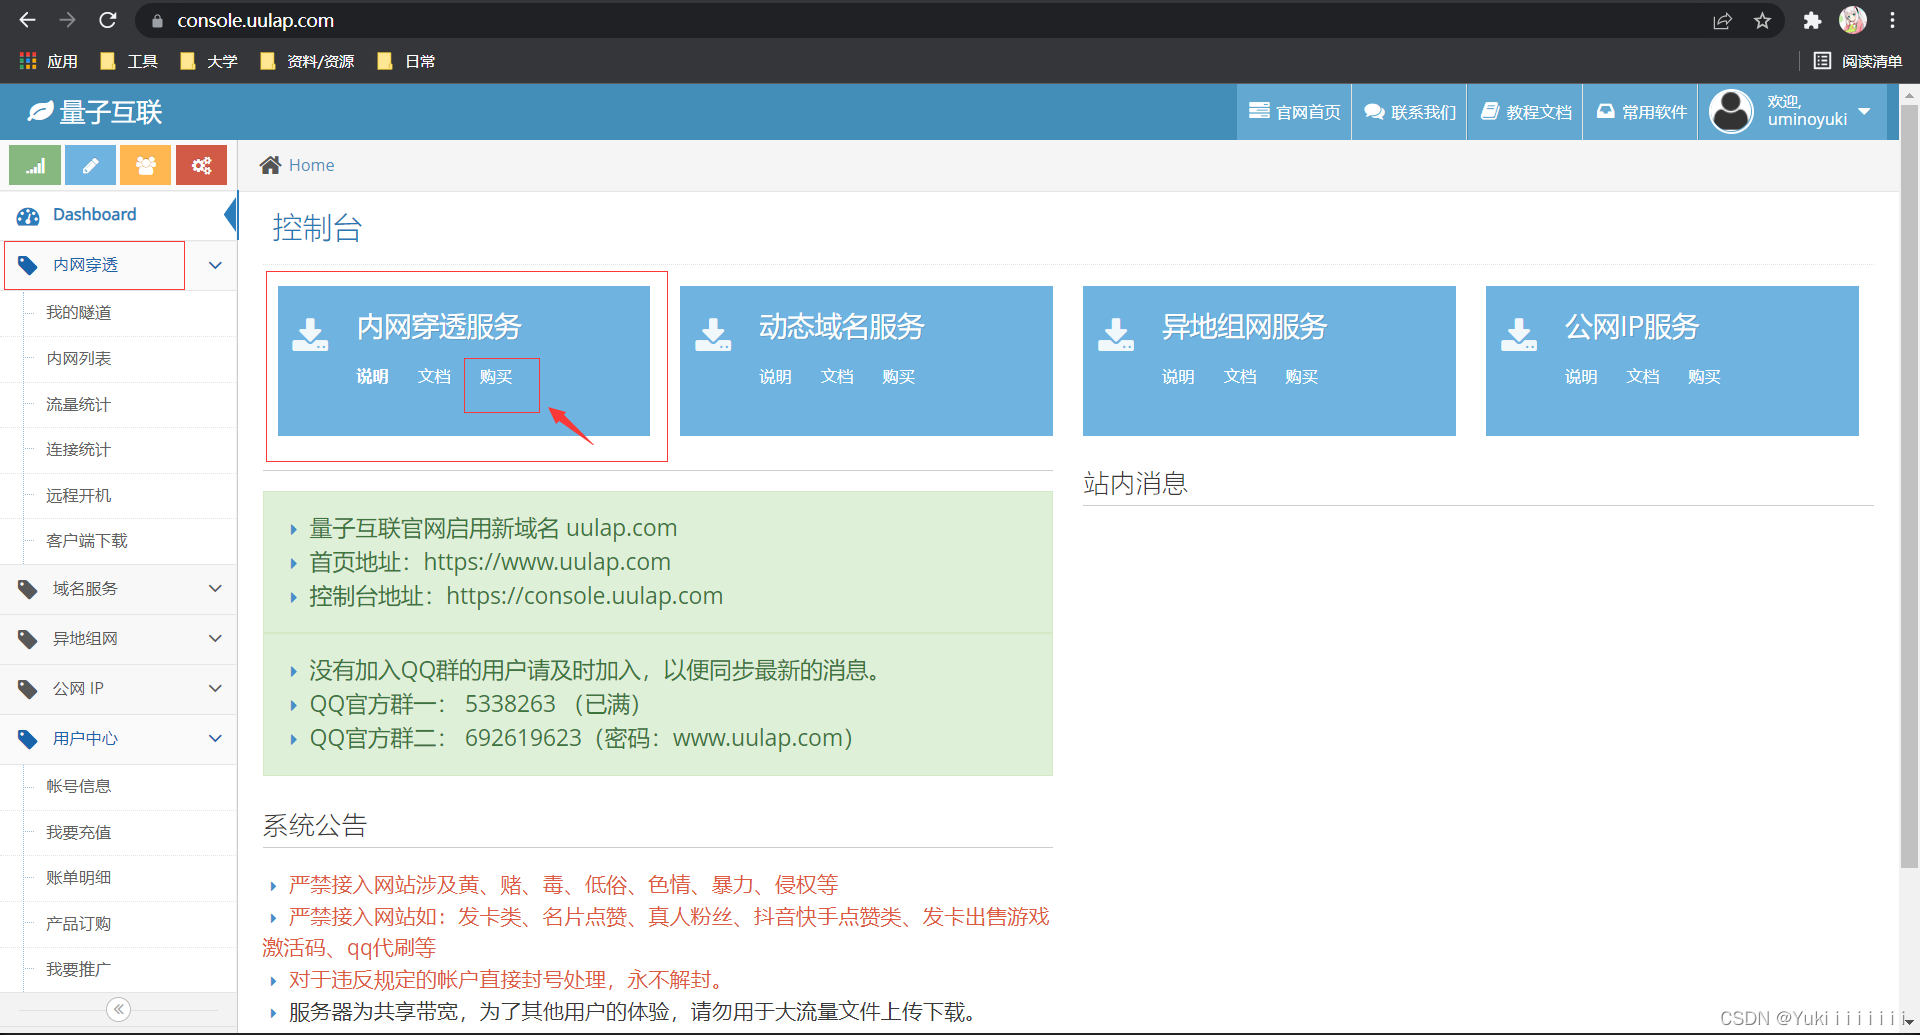Collapse the sidebar with the double-arrow button
Image resolution: width=1920 pixels, height=1035 pixels.
tap(119, 1009)
